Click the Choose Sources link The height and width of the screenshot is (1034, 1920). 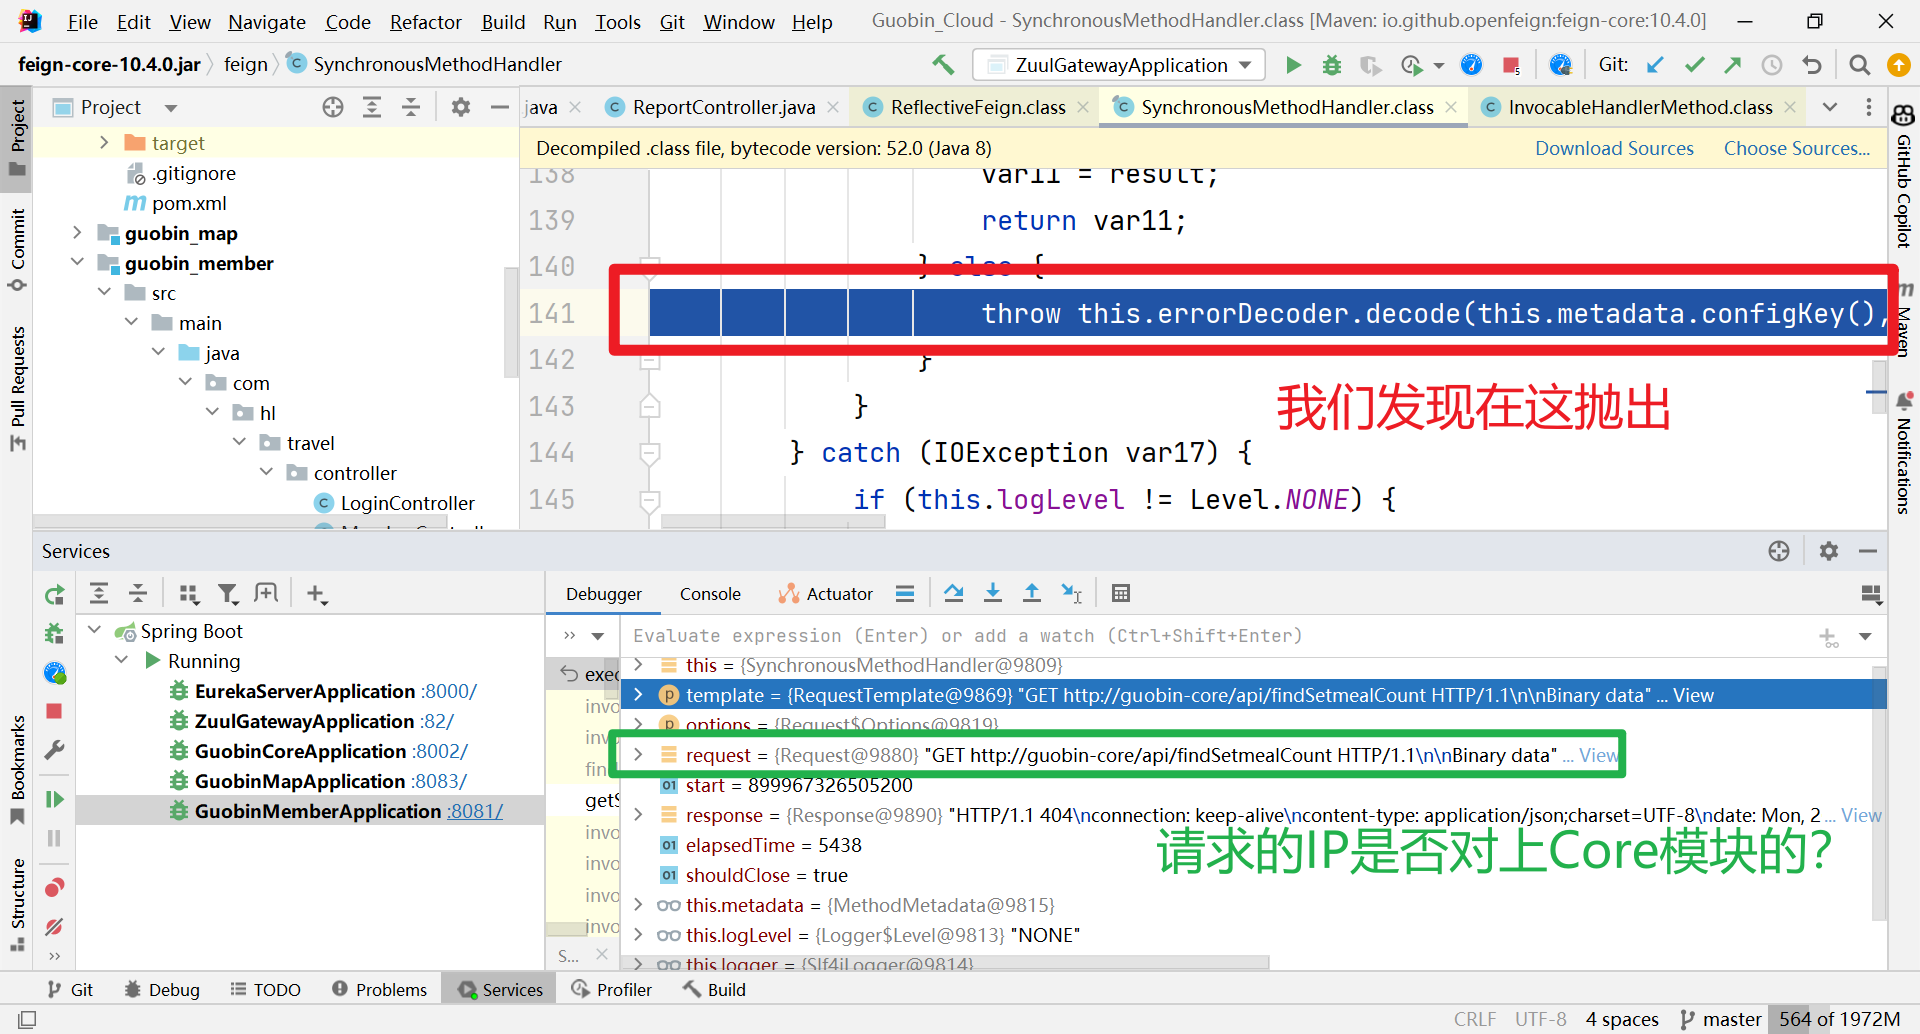click(x=1796, y=148)
